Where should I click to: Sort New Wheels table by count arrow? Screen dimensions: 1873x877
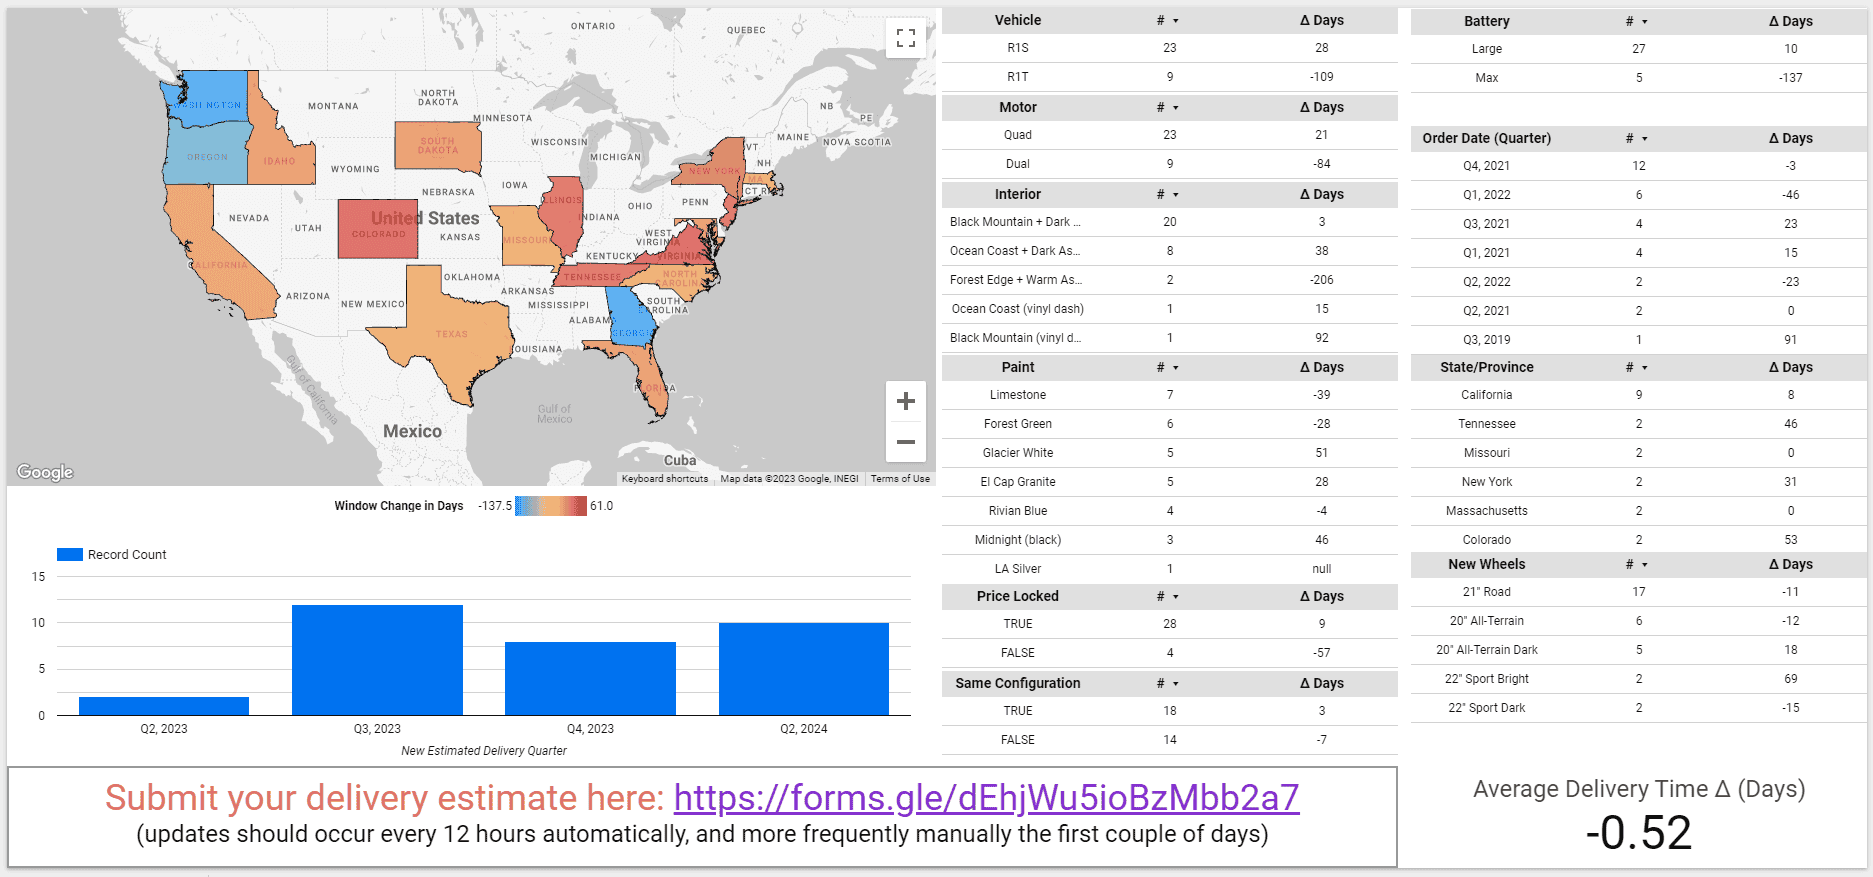tap(1645, 565)
